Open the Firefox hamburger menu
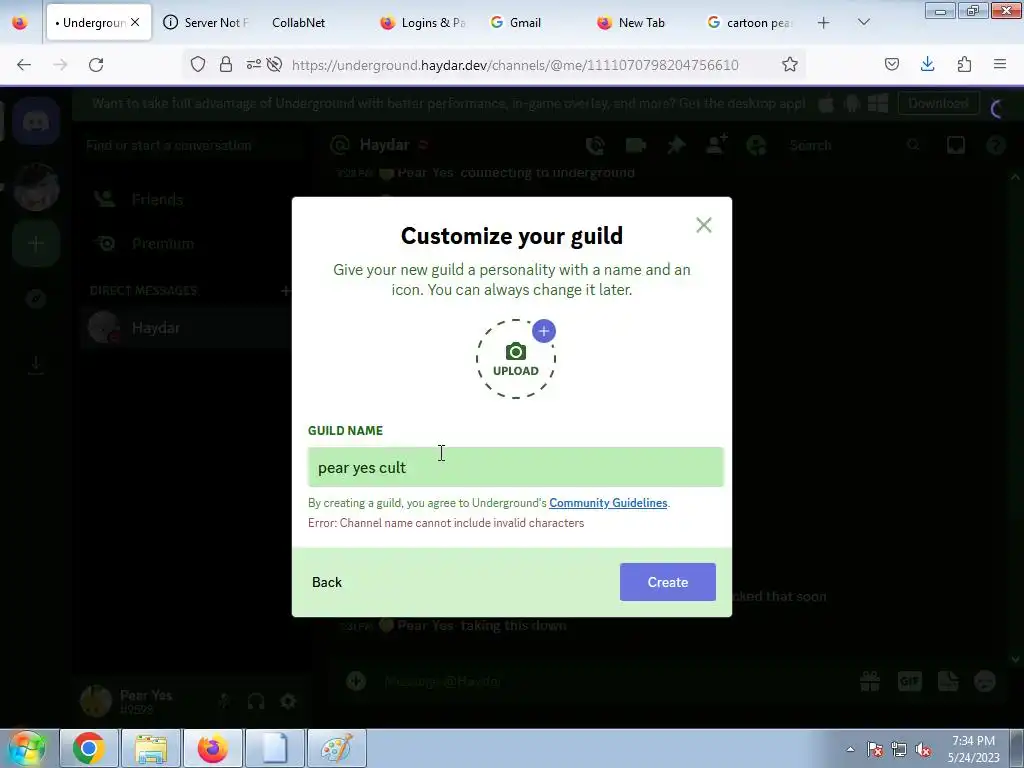Screen dimensions: 1024x768 tap(1000, 64)
